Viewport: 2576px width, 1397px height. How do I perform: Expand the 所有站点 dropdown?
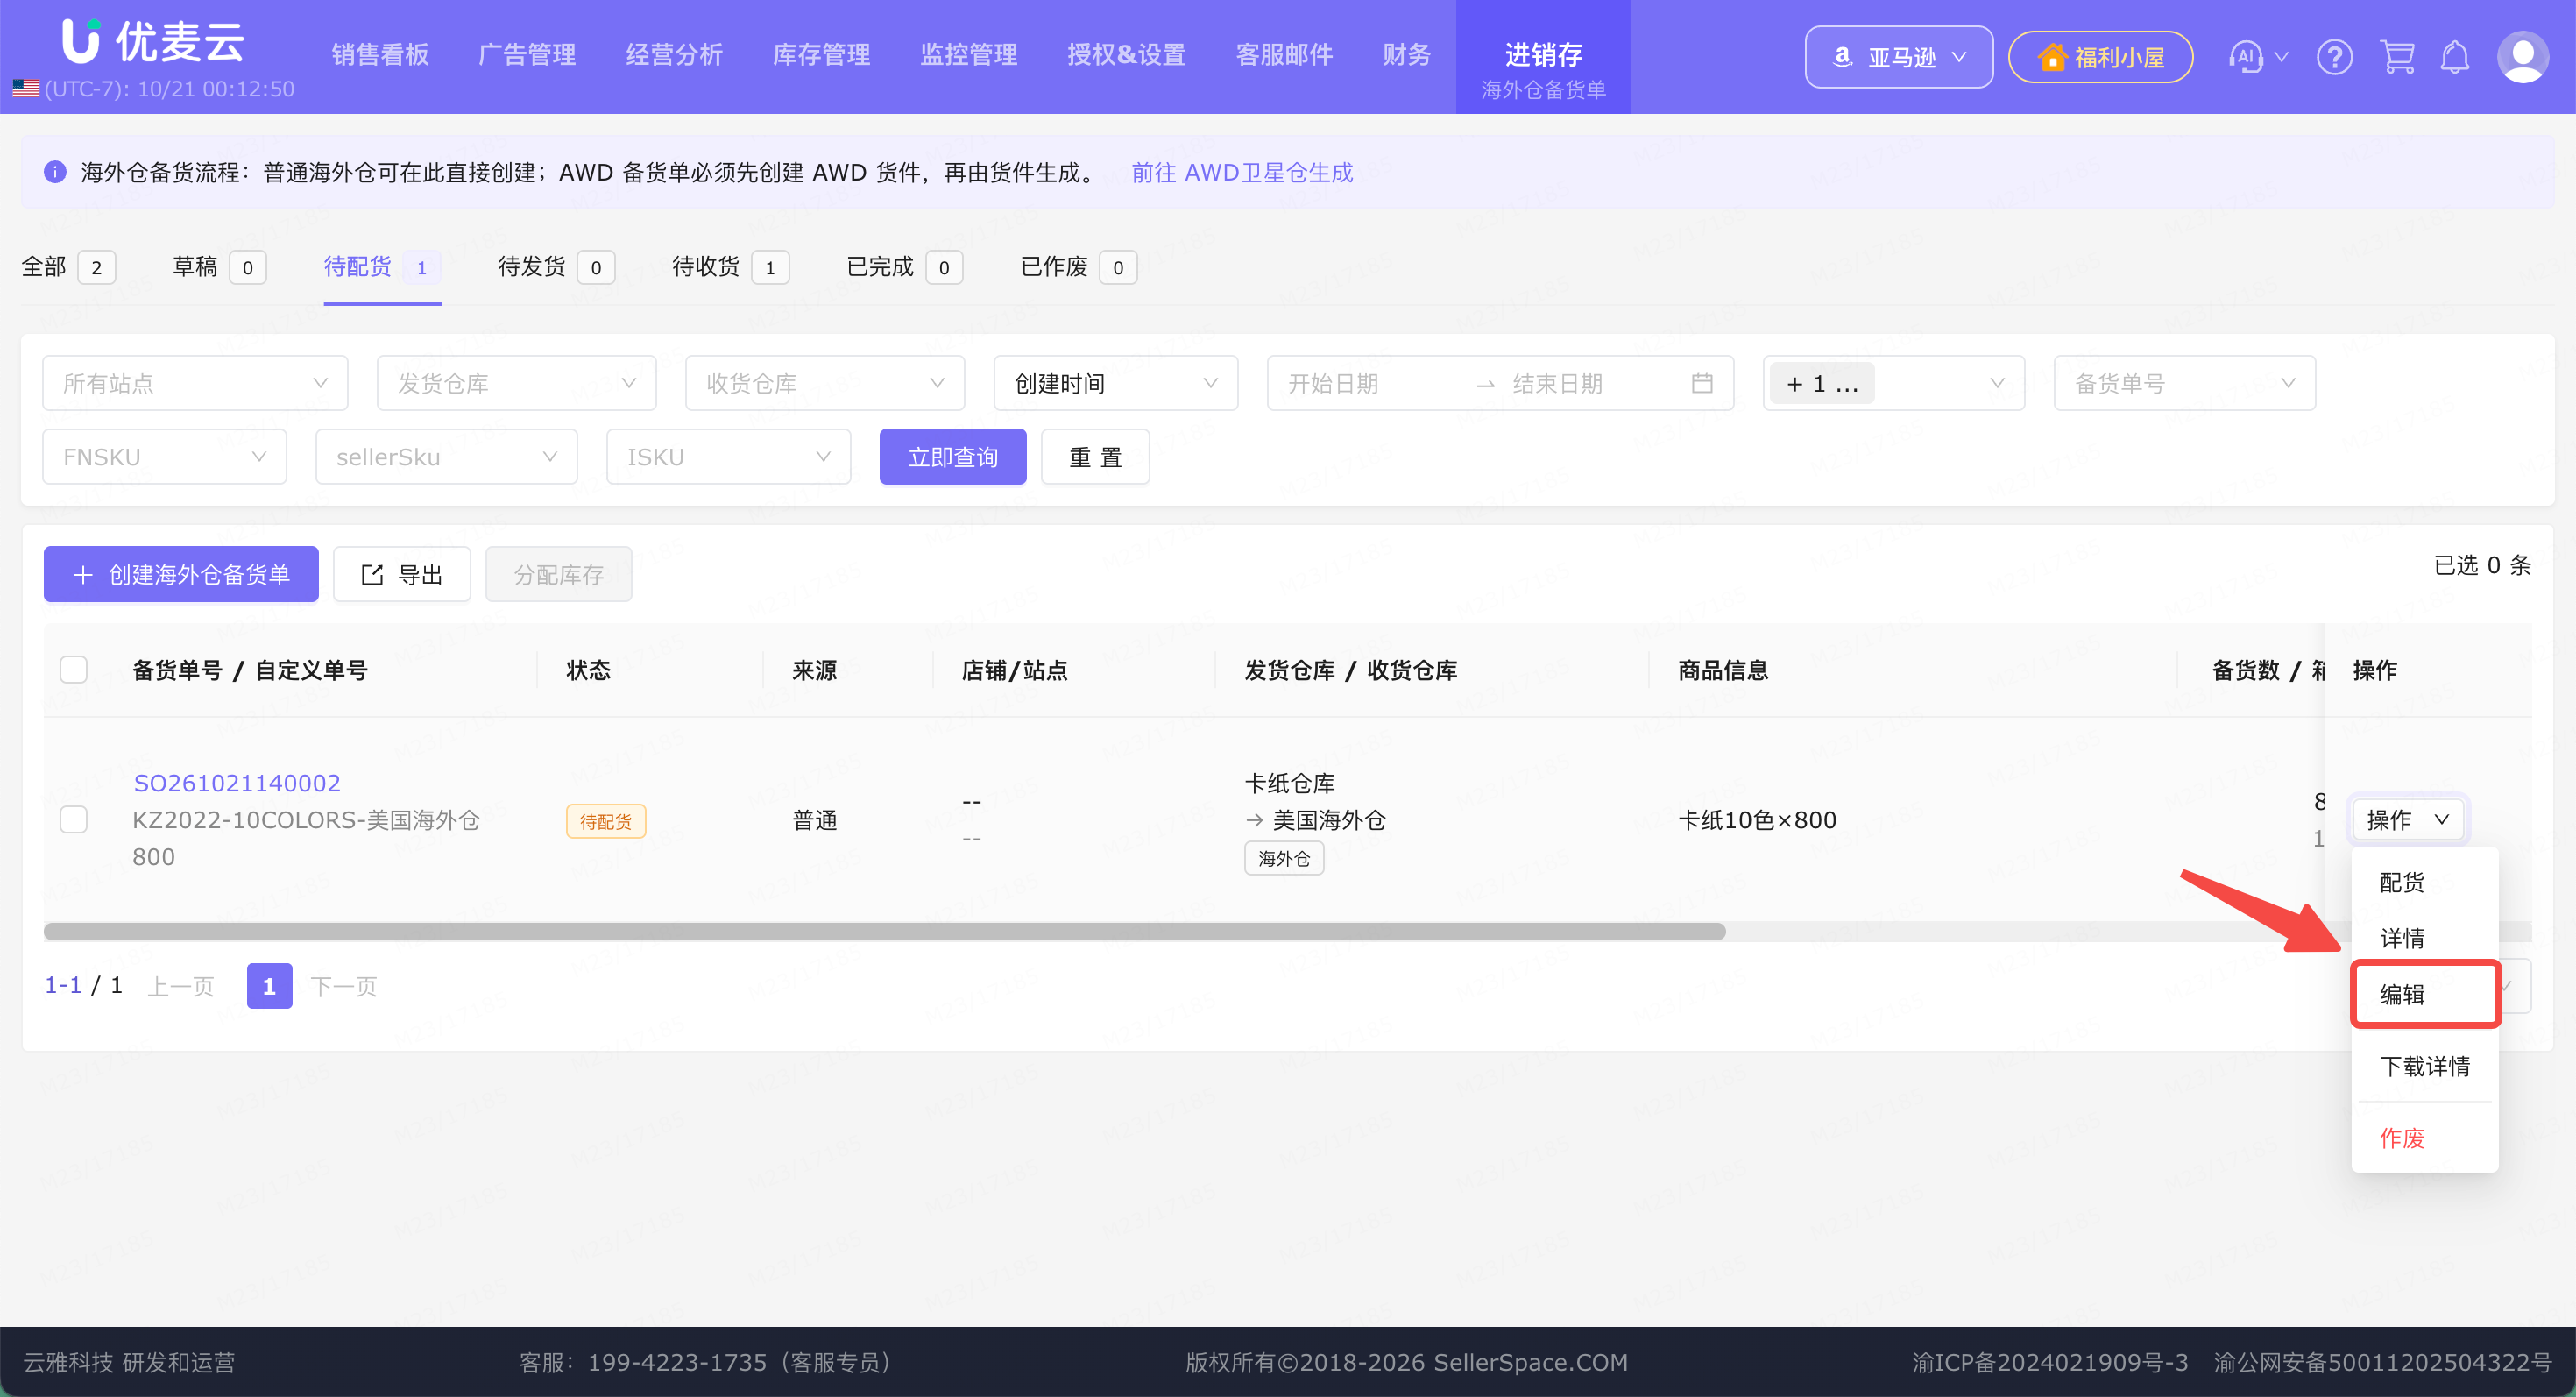point(195,383)
